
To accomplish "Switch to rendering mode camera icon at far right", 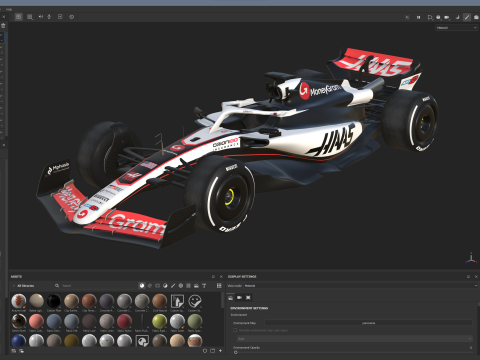I will 476,17.
